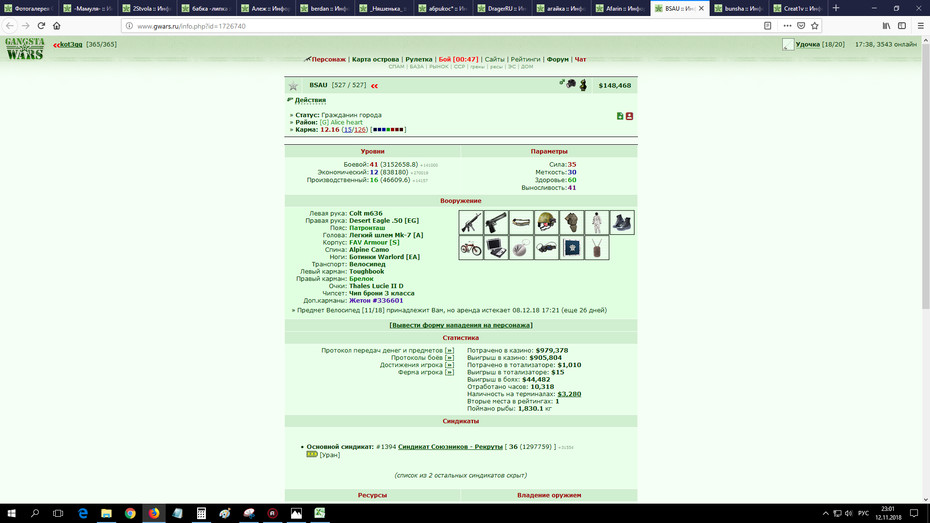Screen dimensions: 930x523
Task: Open the Жетон #336601 item link
Action: 376,301
